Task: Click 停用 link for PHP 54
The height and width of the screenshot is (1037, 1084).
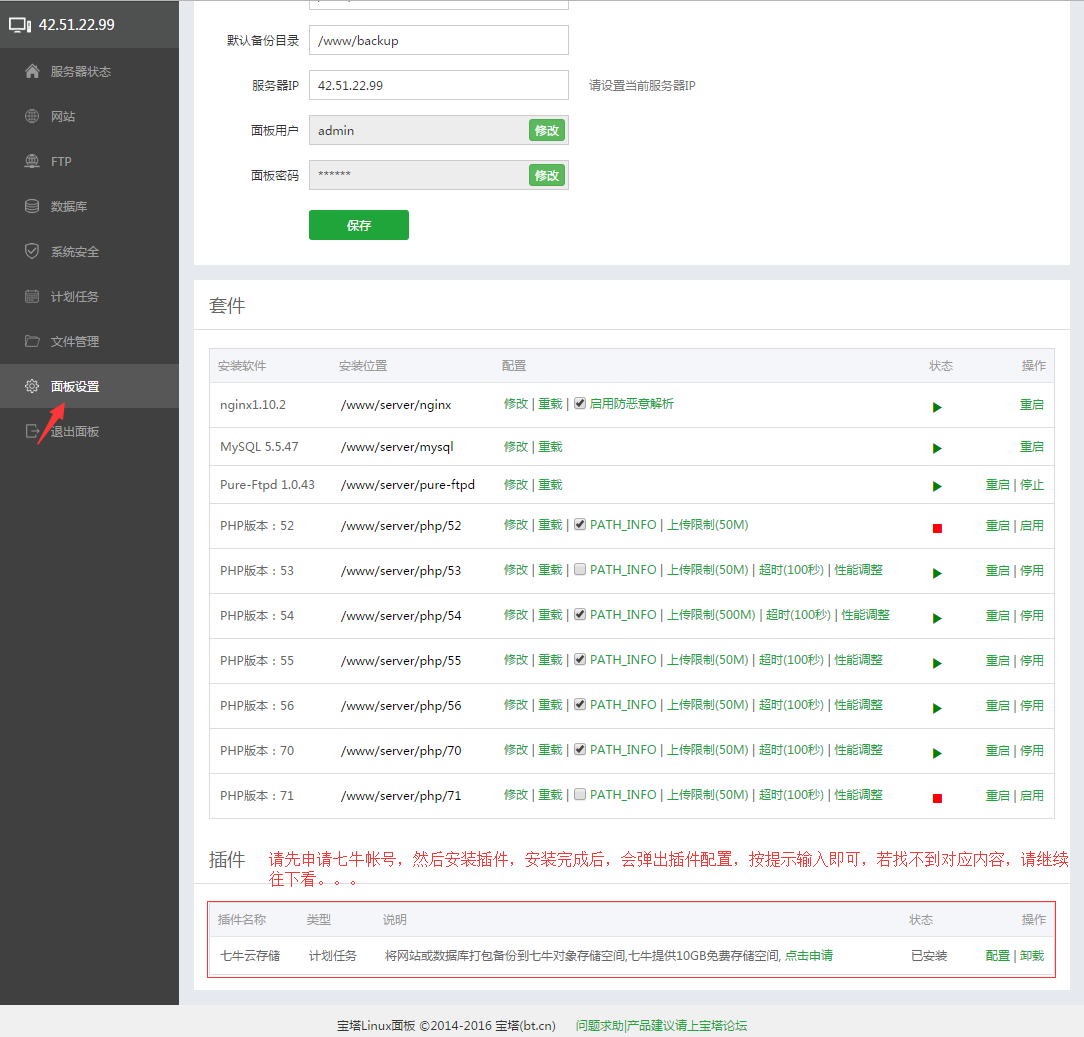Action: tap(1031, 615)
